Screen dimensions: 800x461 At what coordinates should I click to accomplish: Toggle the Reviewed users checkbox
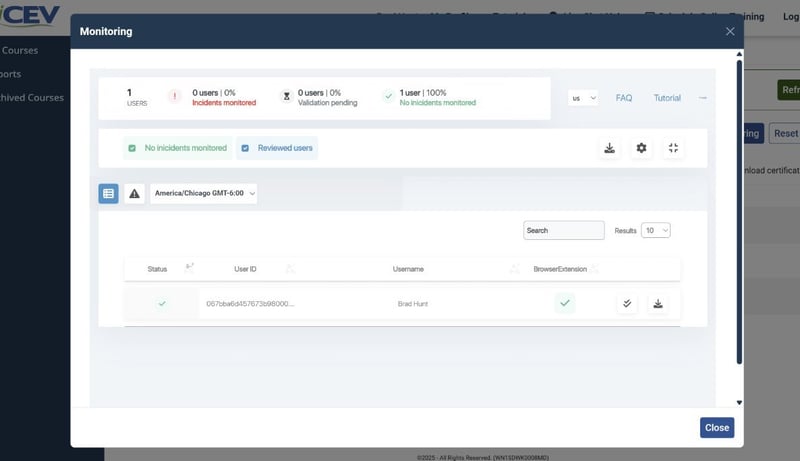click(245, 148)
